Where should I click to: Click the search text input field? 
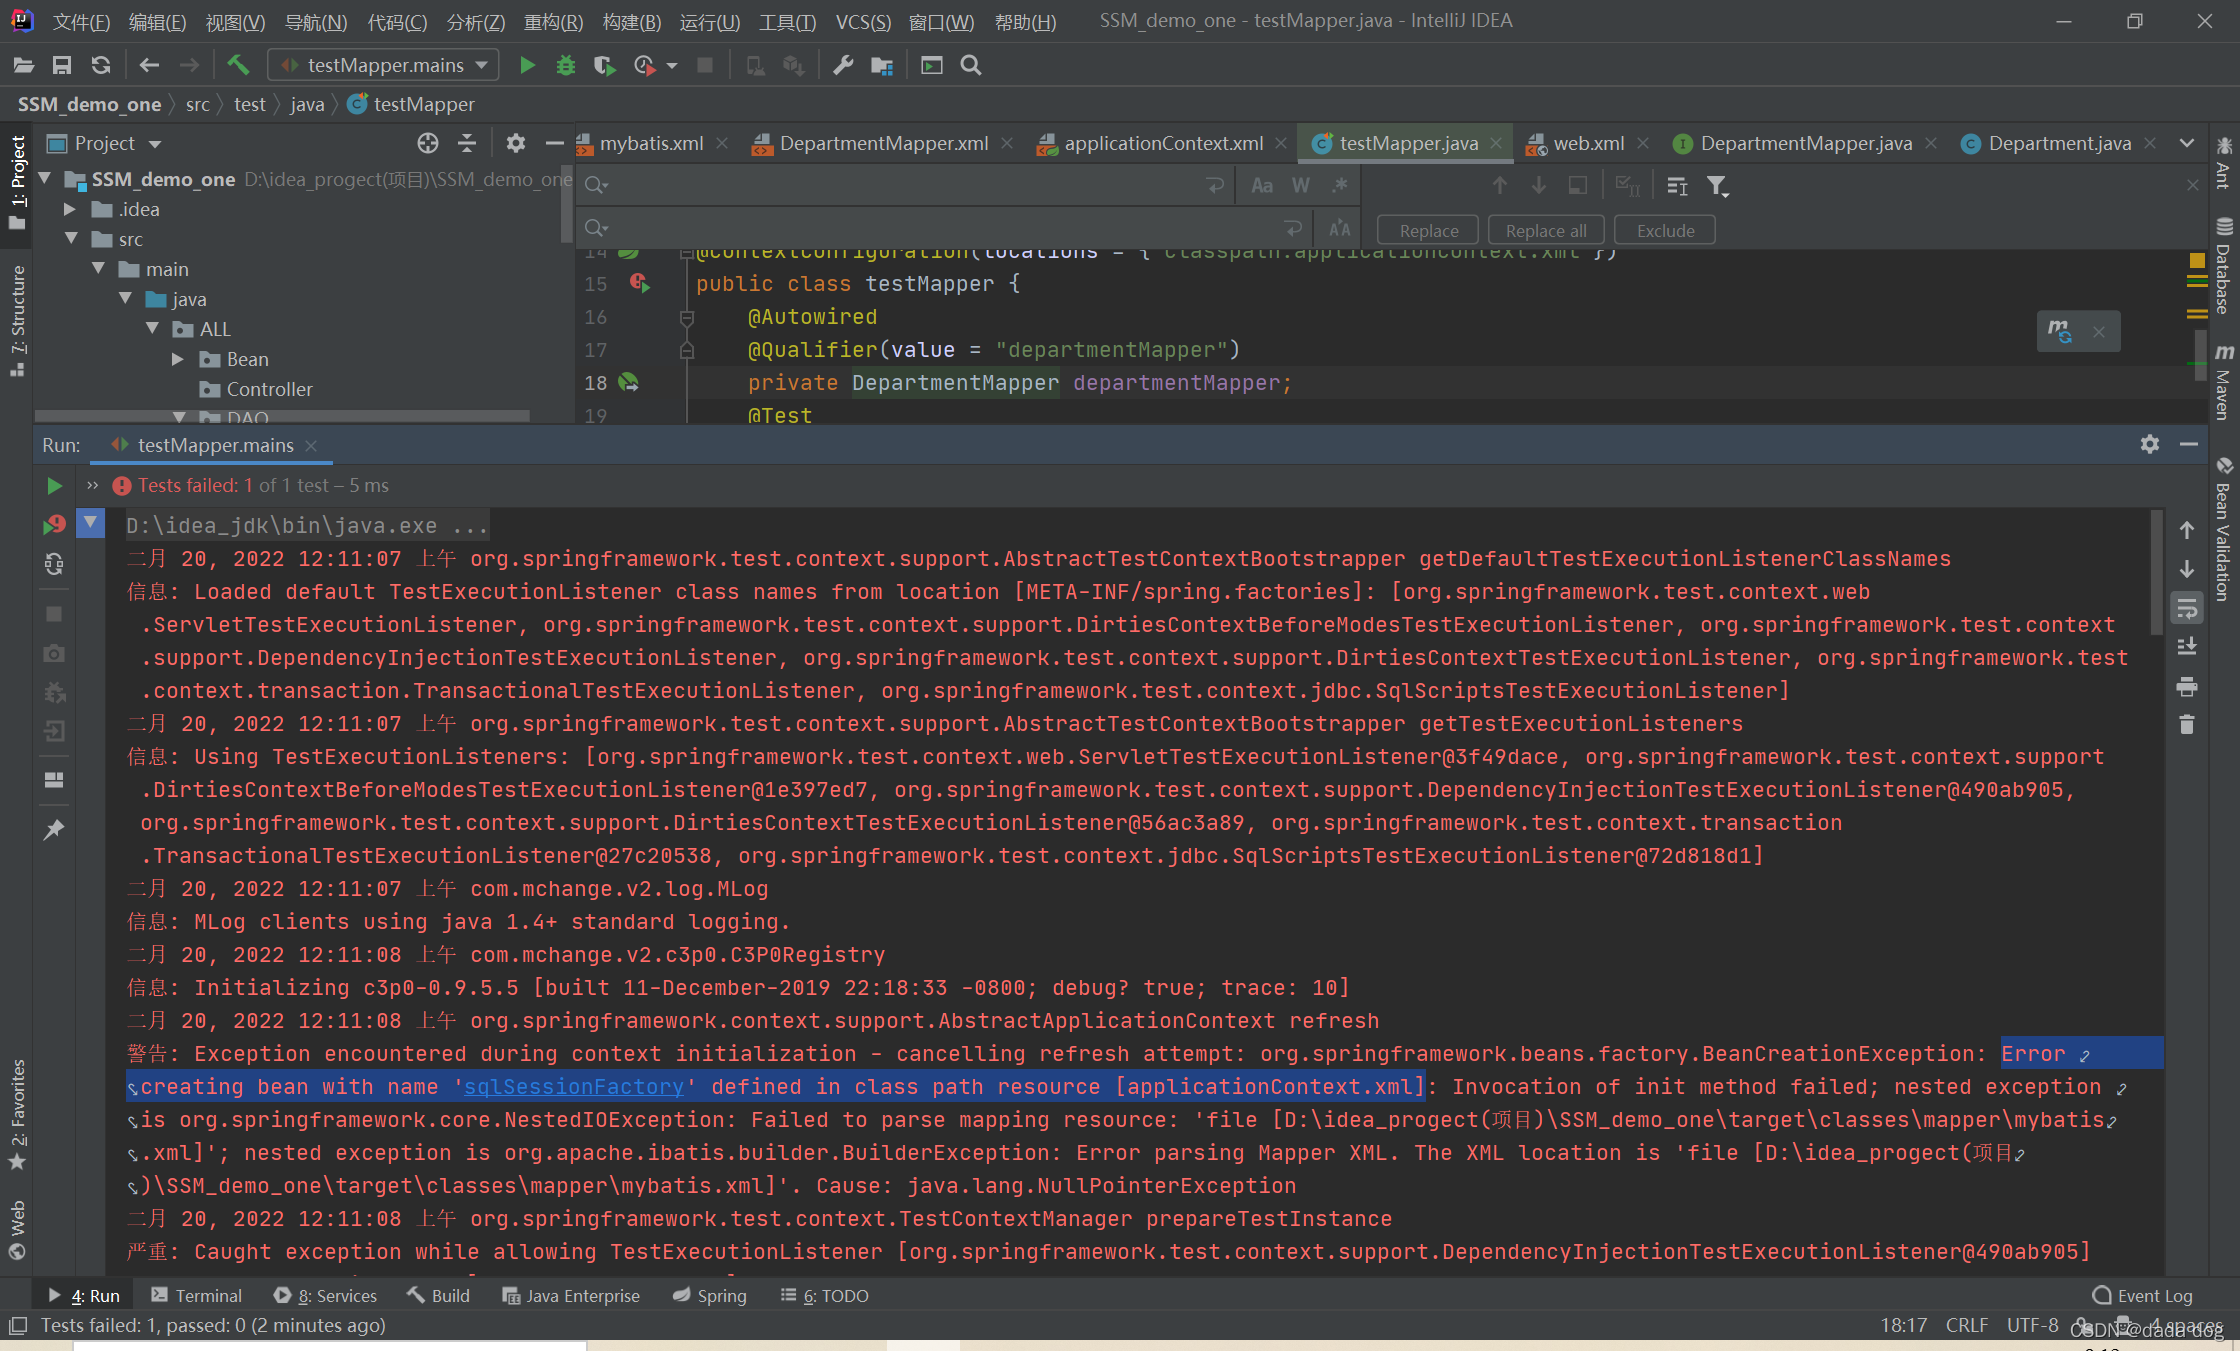pyautogui.click(x=900, y=186)
